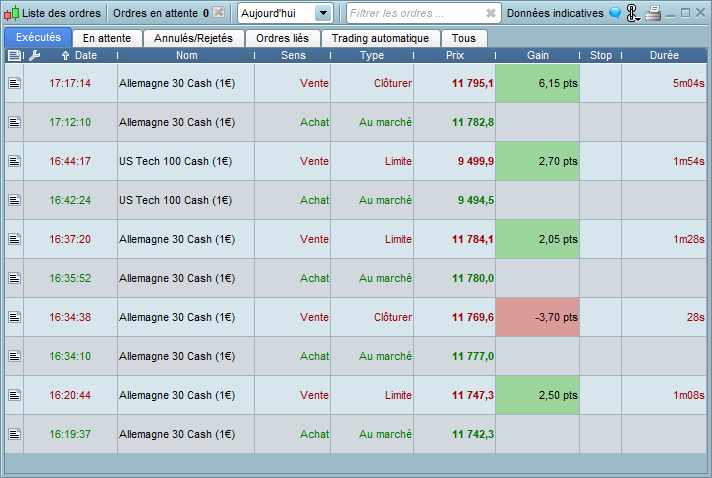This screenshot has height=478, width=712.
Task: Click the Liste des ordres window icon
Action: pyautogui.click(x=11, y=13)
